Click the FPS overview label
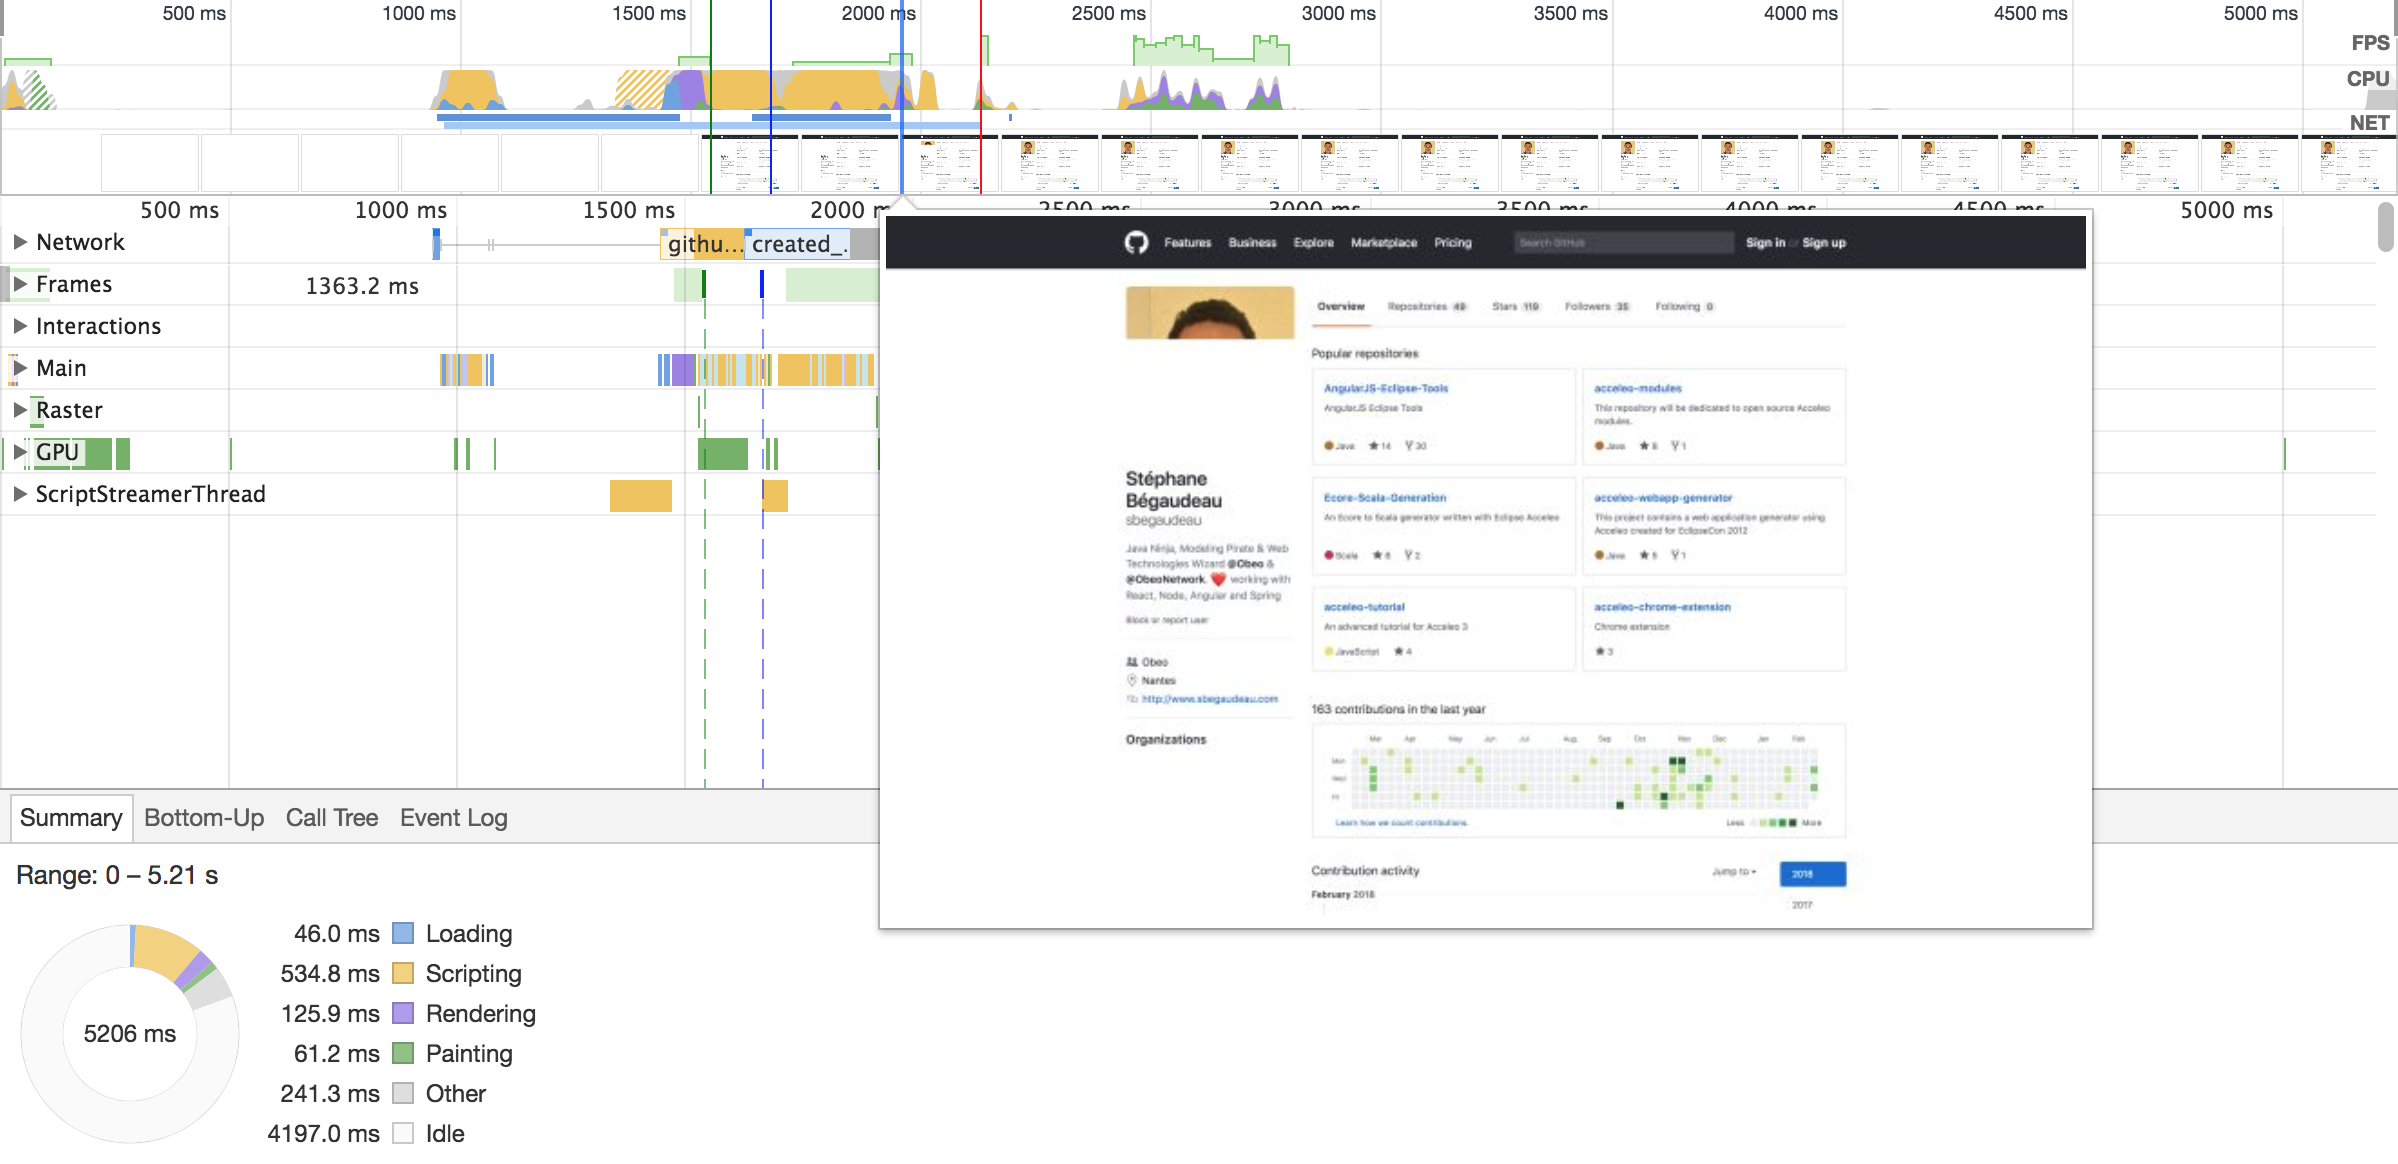This screenshot has width=2398, height=1164. tap(2370, 43)
